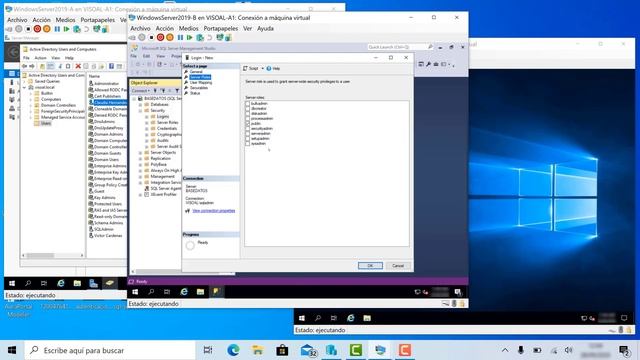Image resolution: width=640 pixels, height=360 pixels.
Task: Open Microsoft Store from host taskbar
Action: coord(282,350)
